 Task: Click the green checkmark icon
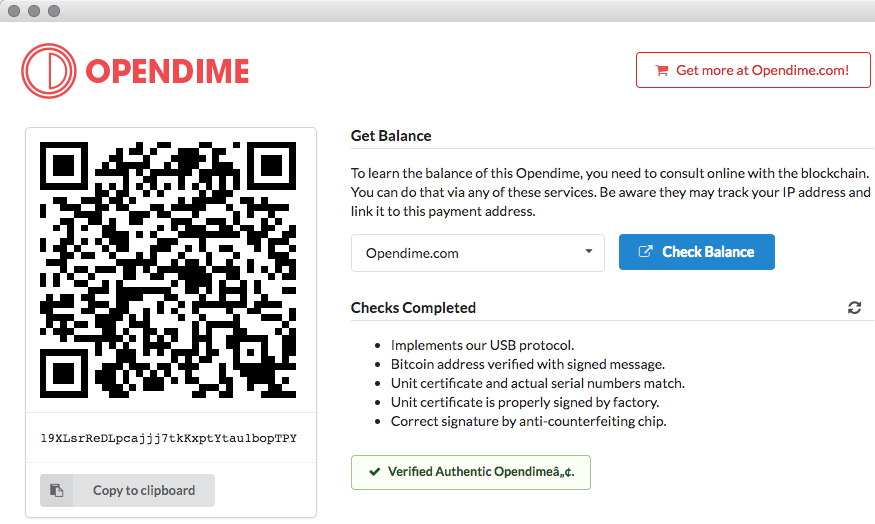(375, 472)
